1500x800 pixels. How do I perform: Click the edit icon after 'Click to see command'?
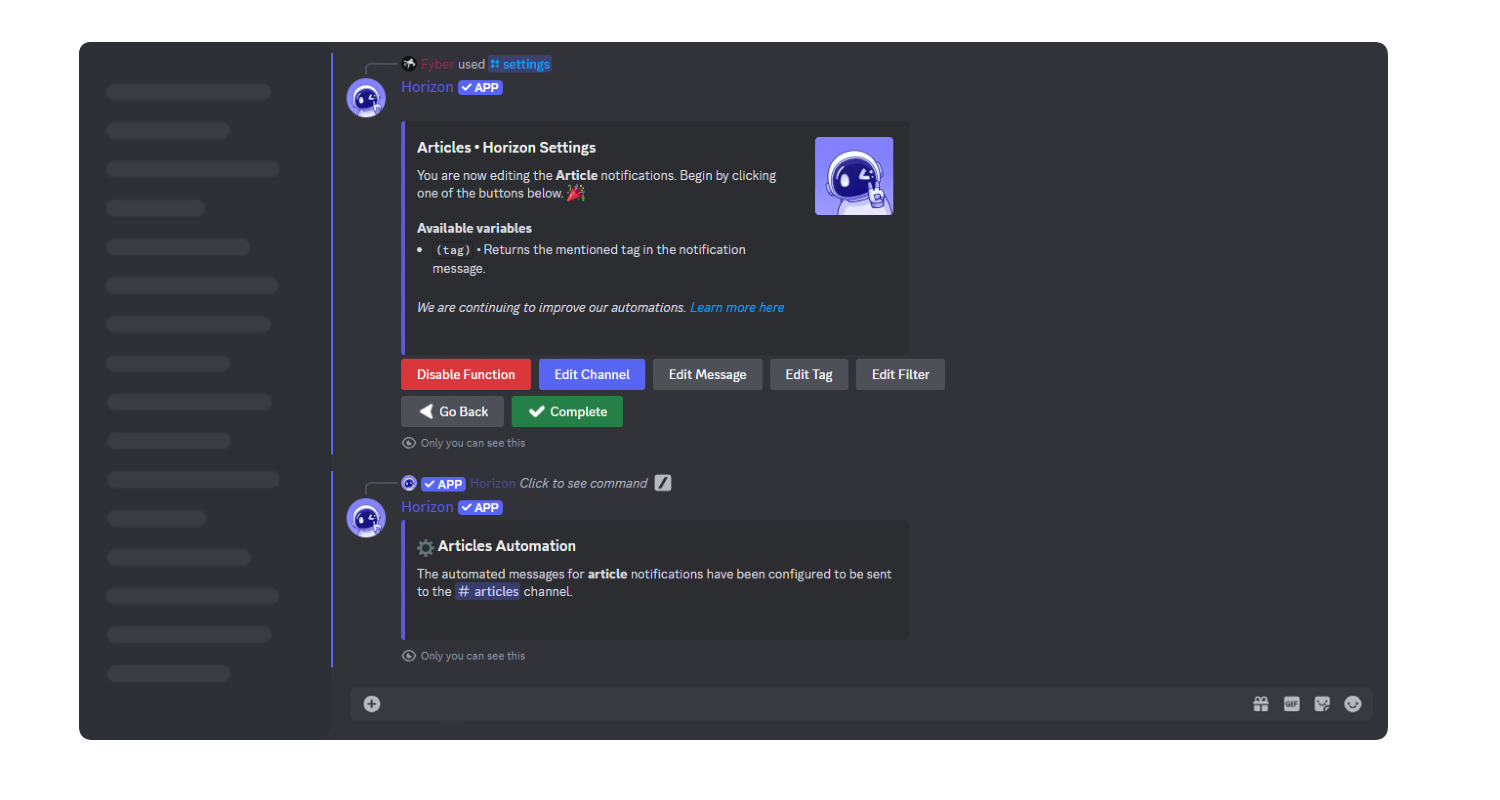pos(662,483)
